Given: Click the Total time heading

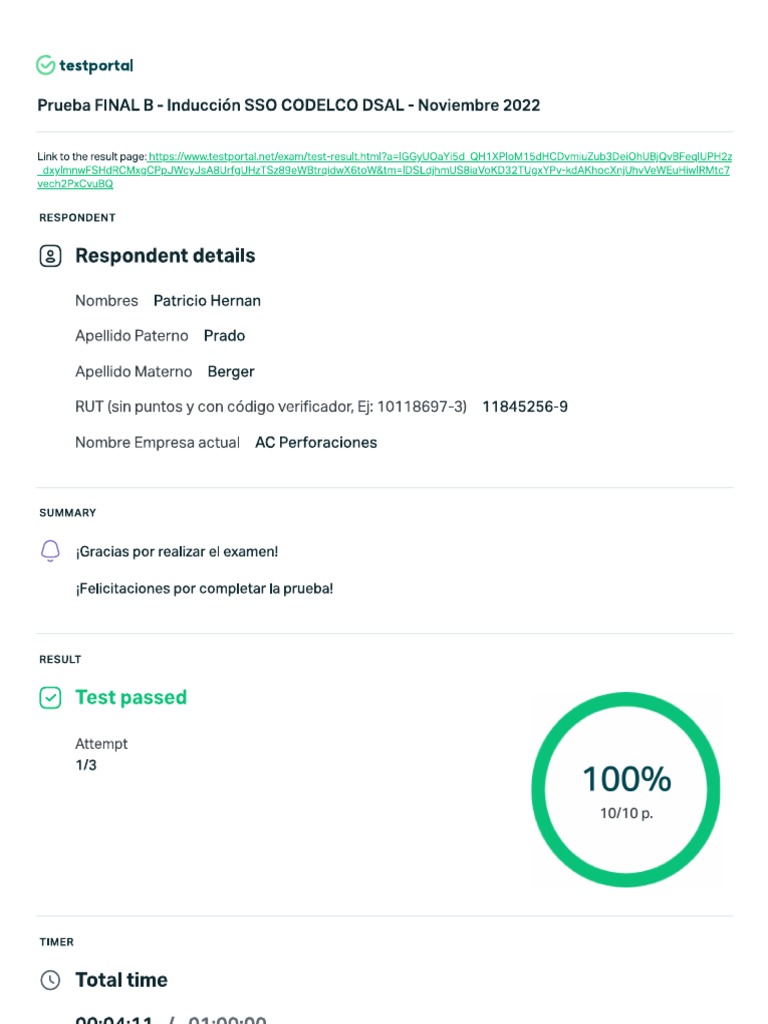Looking at the screenshot, I should [x=121, y=980].
